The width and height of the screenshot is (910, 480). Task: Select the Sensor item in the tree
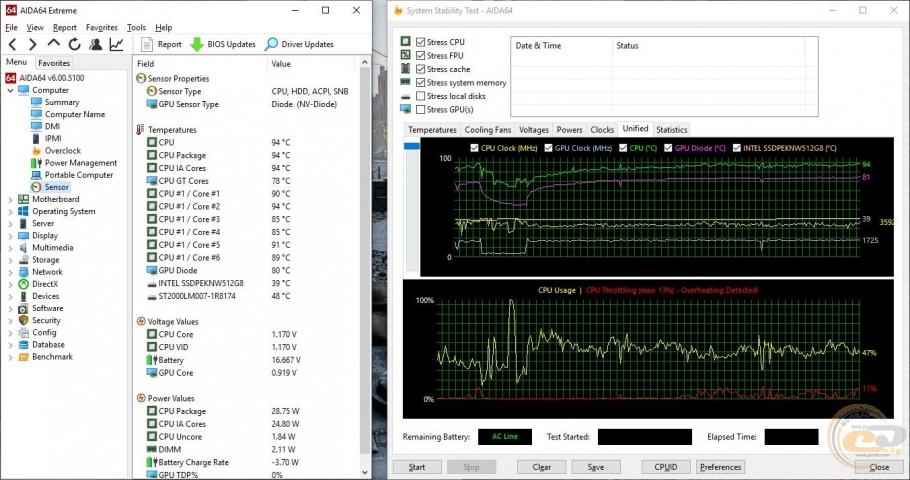coord(50,187)
